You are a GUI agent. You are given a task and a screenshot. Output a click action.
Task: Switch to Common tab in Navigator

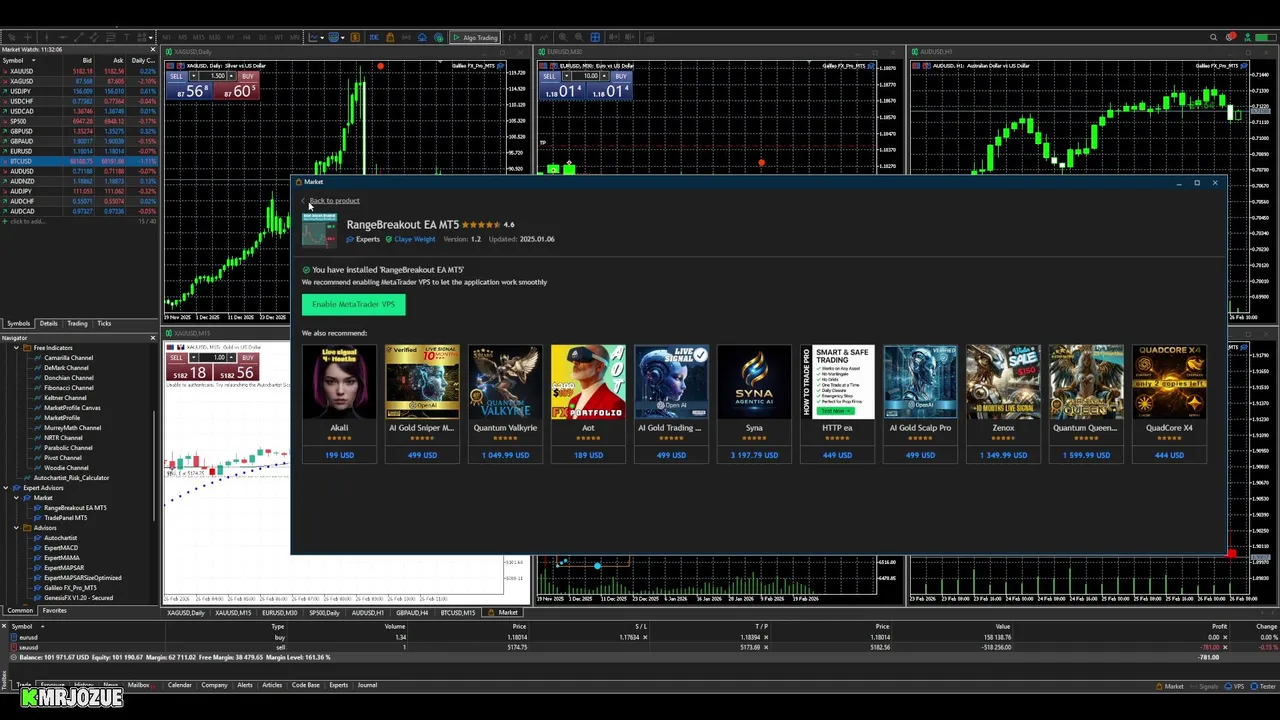coord(20,610)
